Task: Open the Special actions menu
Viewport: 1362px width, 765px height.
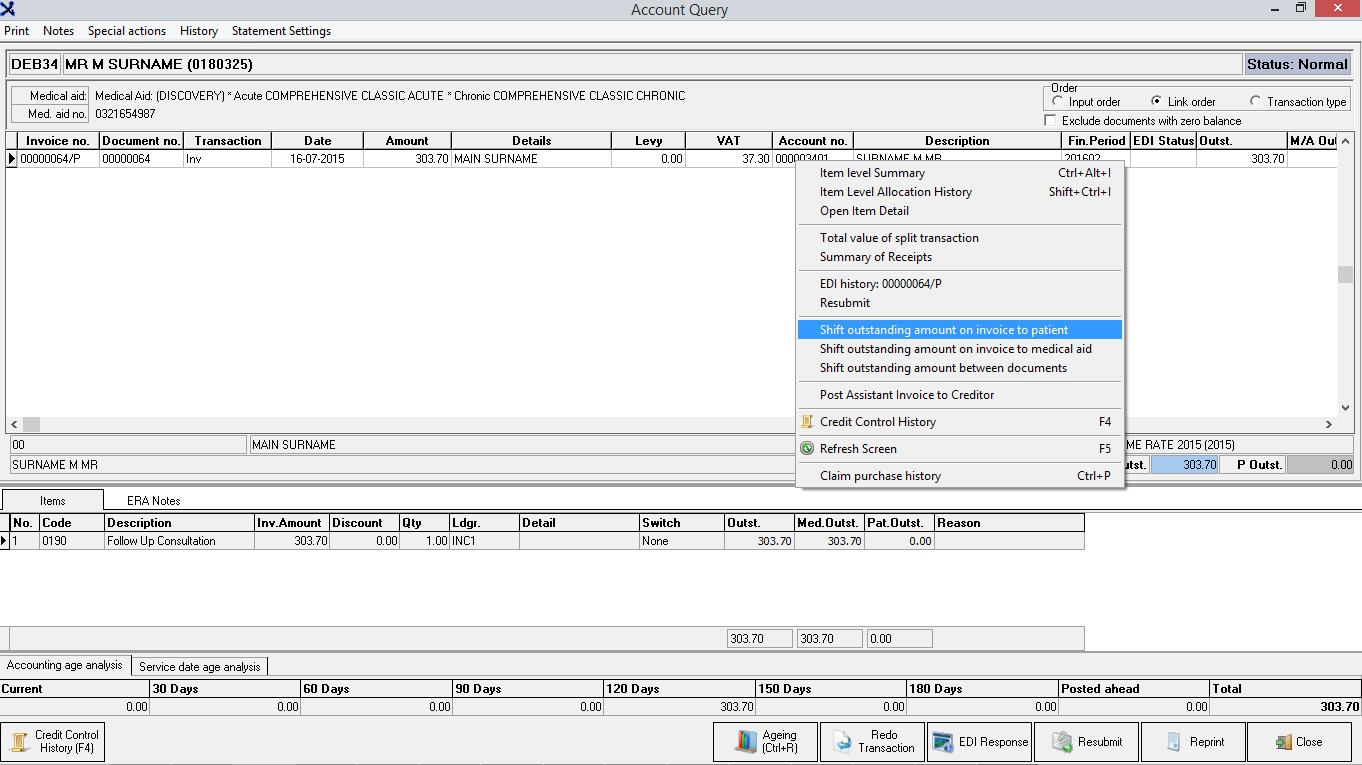Action: click(127, 31)
